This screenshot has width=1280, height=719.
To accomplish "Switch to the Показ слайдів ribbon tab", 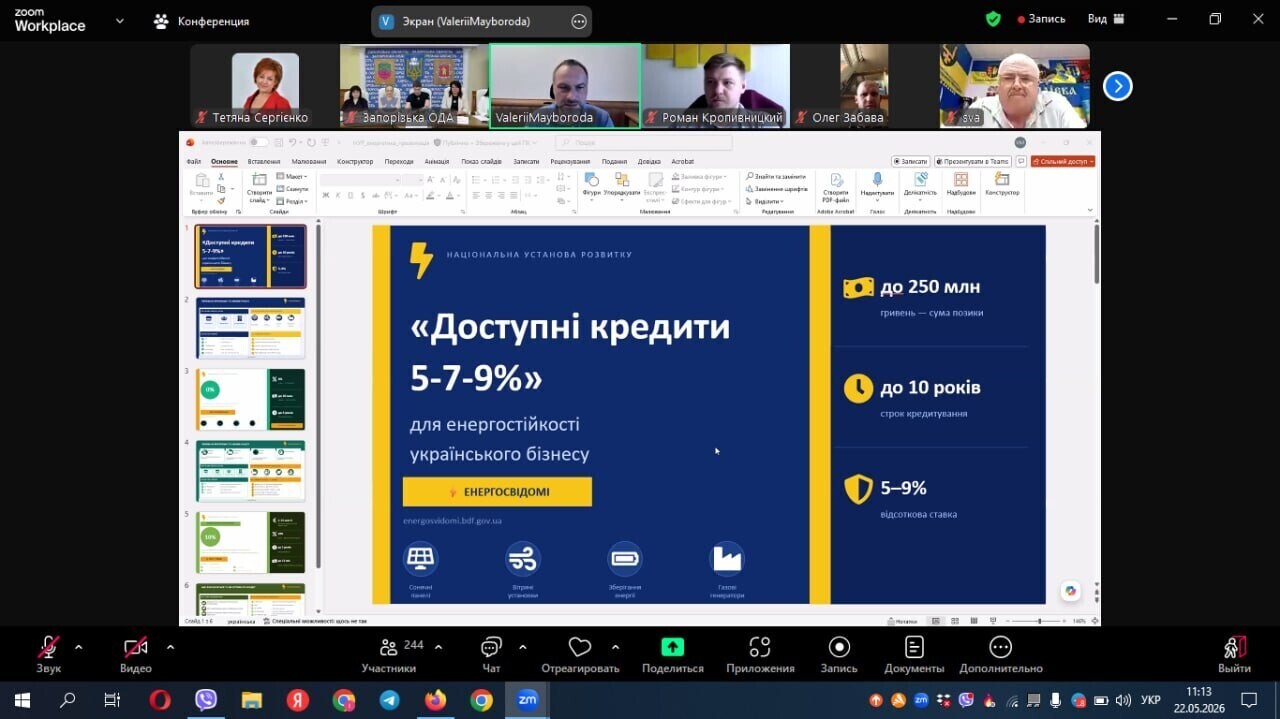I will click(482, 161).
